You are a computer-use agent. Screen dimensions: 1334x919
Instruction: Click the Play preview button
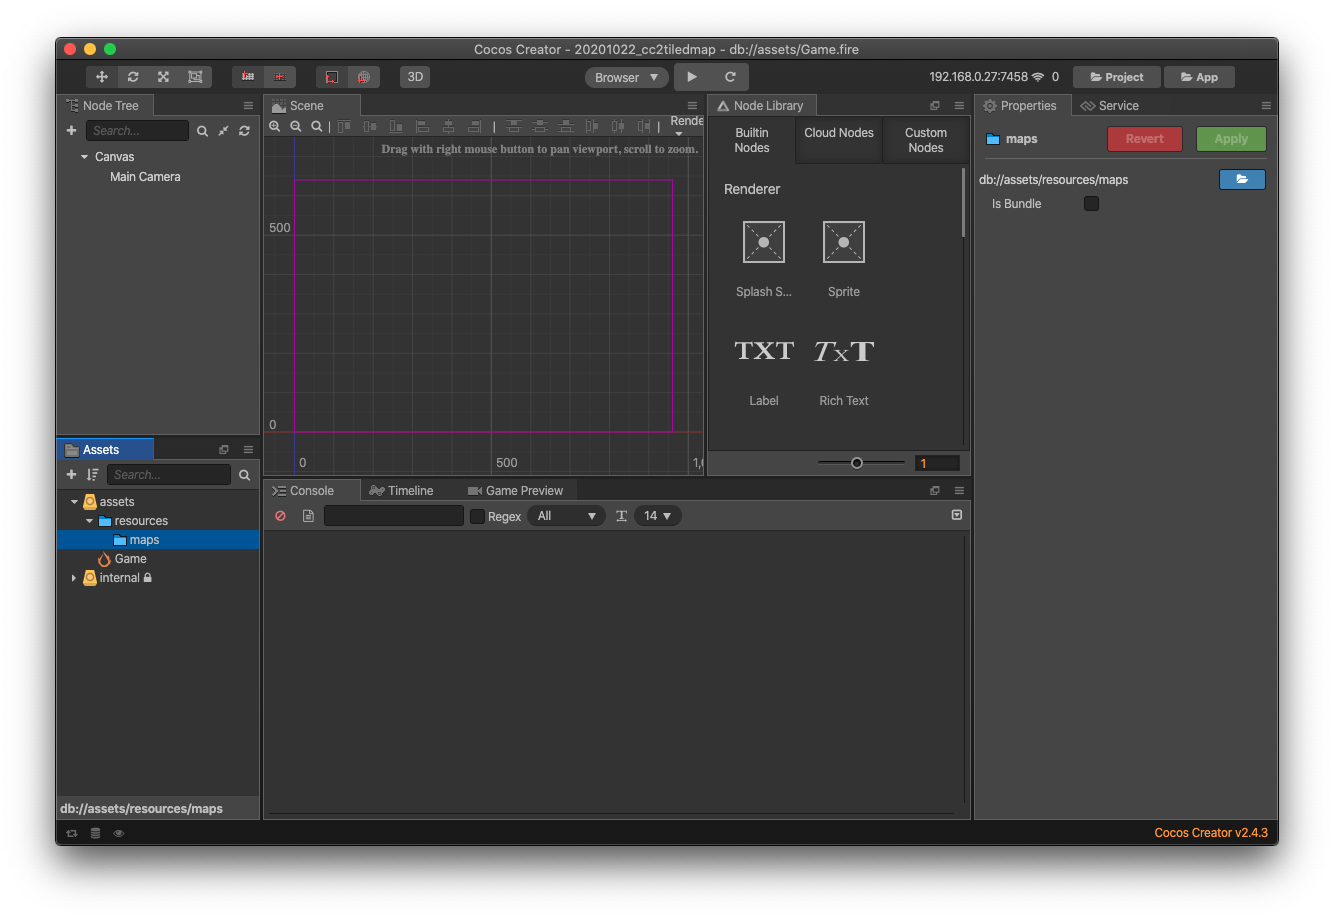(x=692, y=77)
